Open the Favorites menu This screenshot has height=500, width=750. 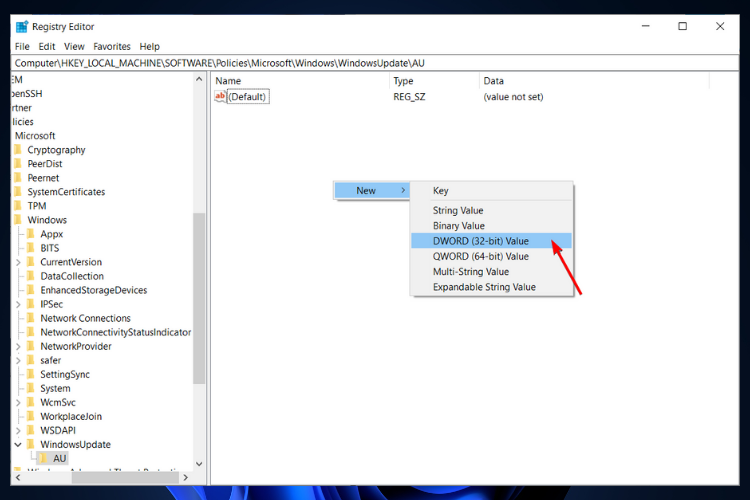[111, 46]
